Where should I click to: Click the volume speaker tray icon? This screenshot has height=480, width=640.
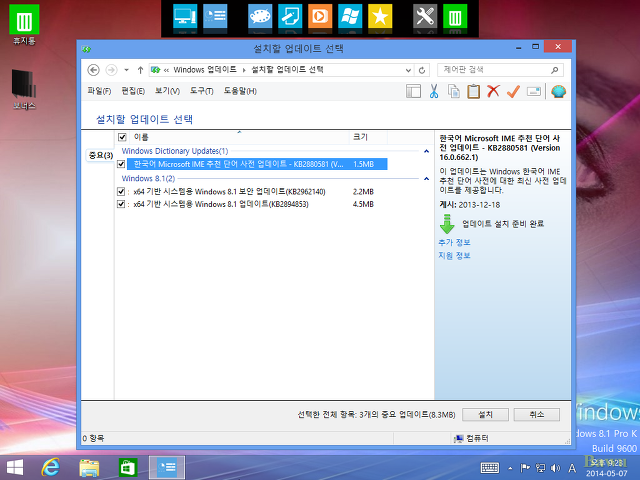pos(555,468)
